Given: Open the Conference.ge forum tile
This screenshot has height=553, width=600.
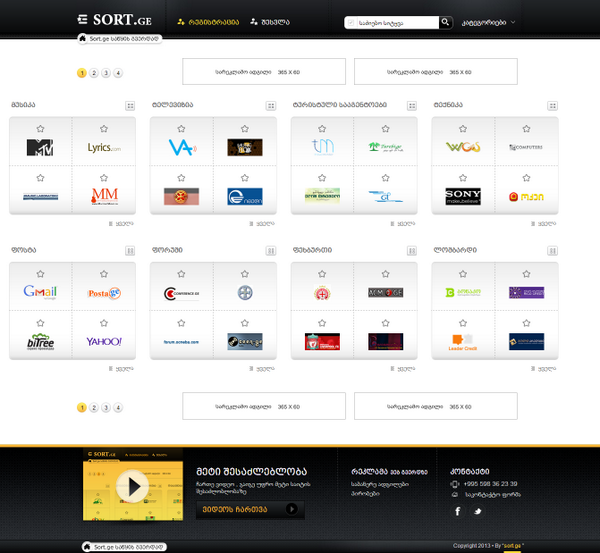Looking at the screenshot, I should 181,294.
